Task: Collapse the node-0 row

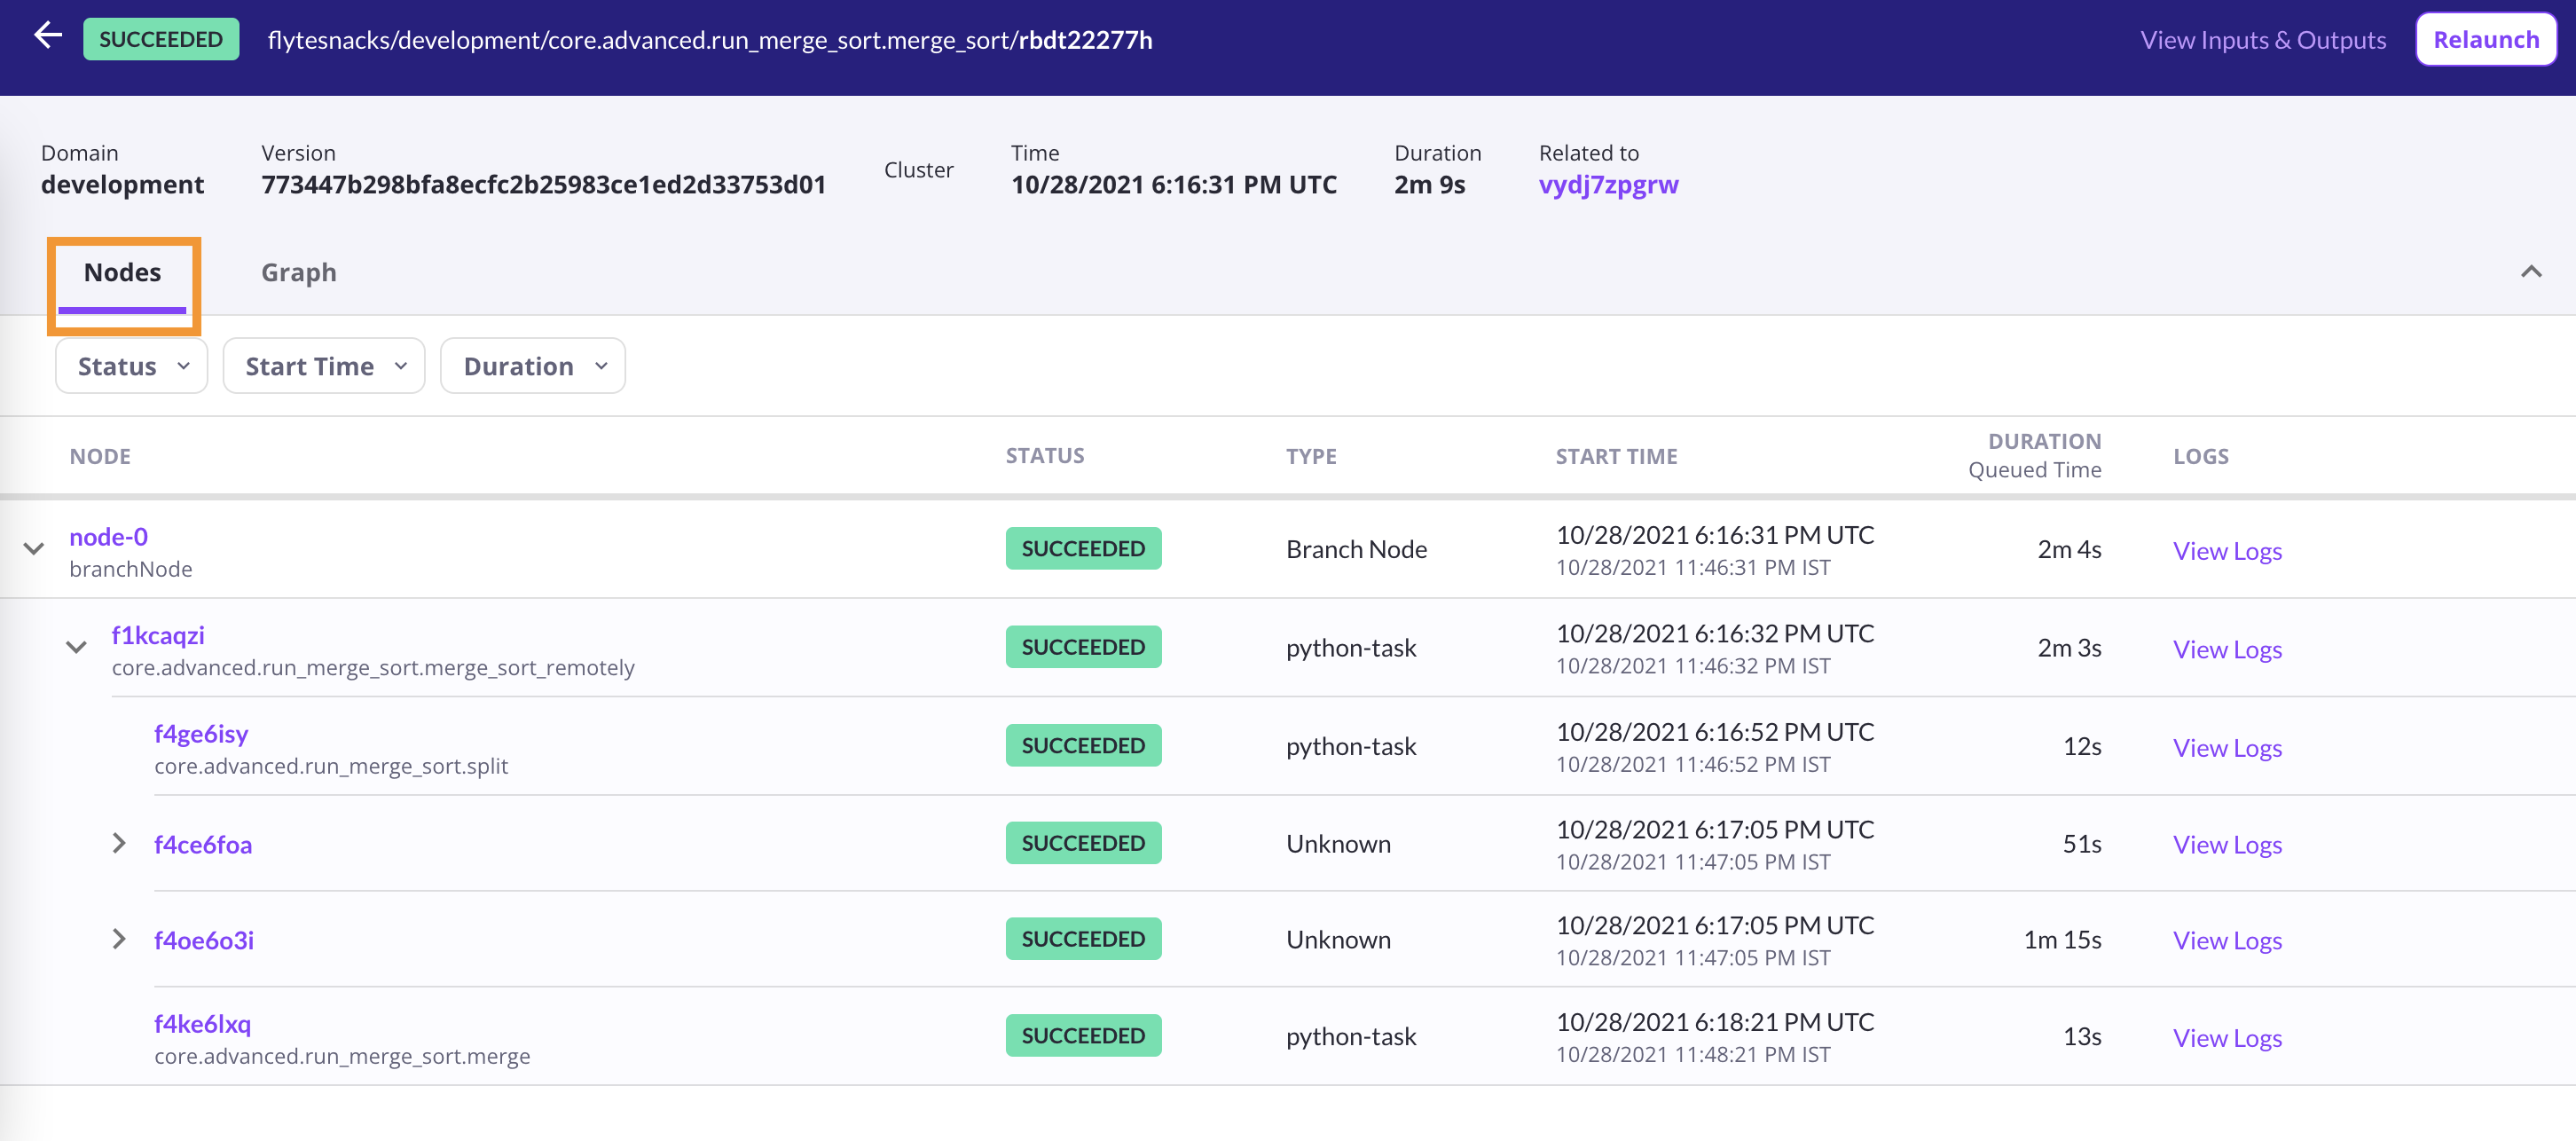Action: pyautogui.click(x=34, y=549)
